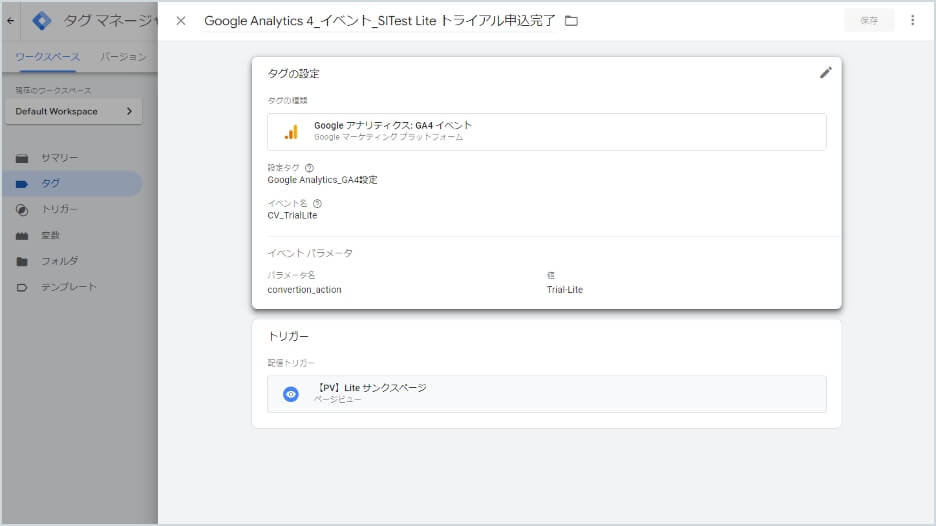The width and height of the screenshot is (936, 526).
Task: Select テンプレート in the left sidebar
Action: pyautogui.click(x=68, y=288)
